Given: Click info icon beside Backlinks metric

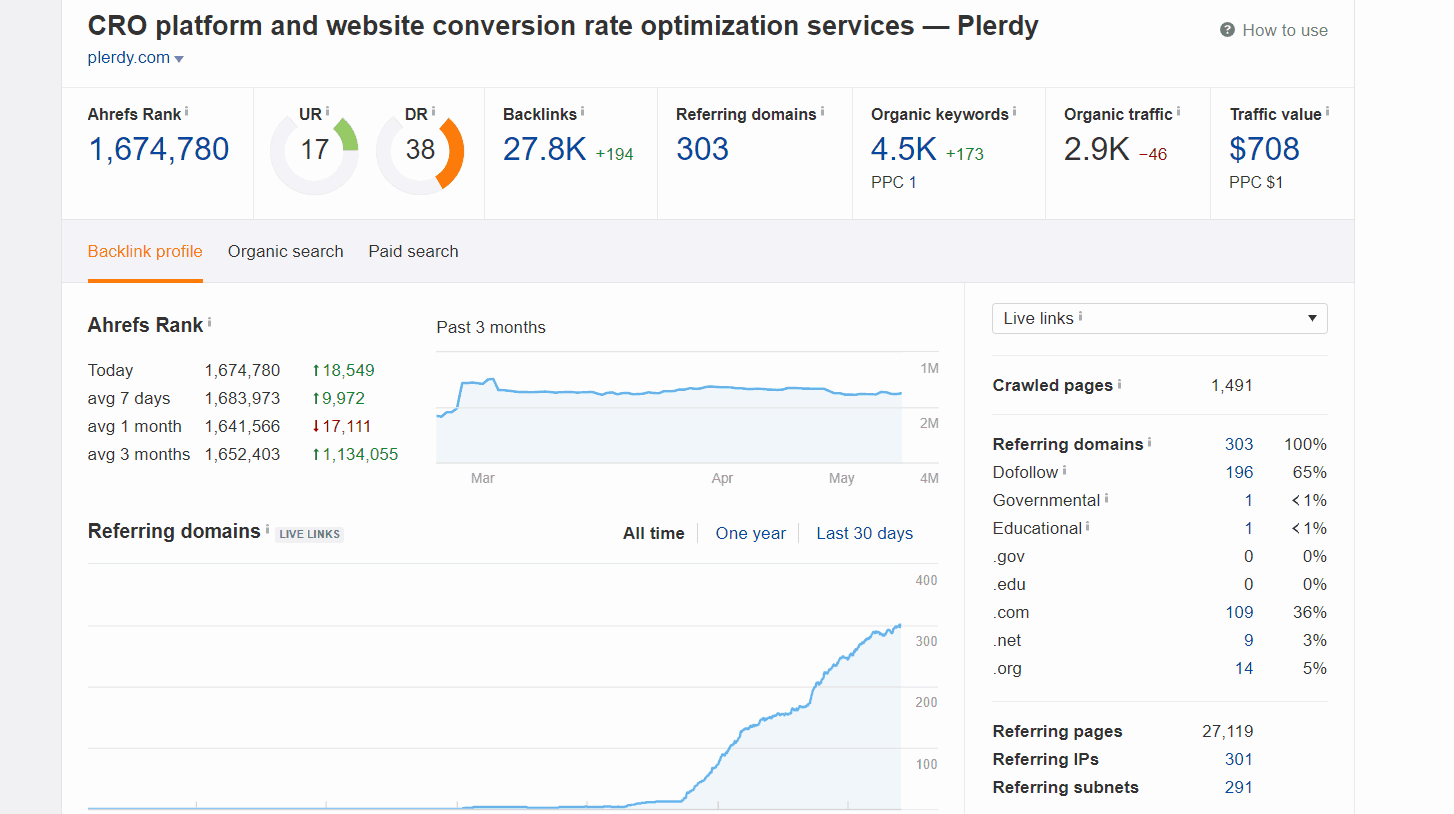Looking at the screenshot, I should 582,111.
